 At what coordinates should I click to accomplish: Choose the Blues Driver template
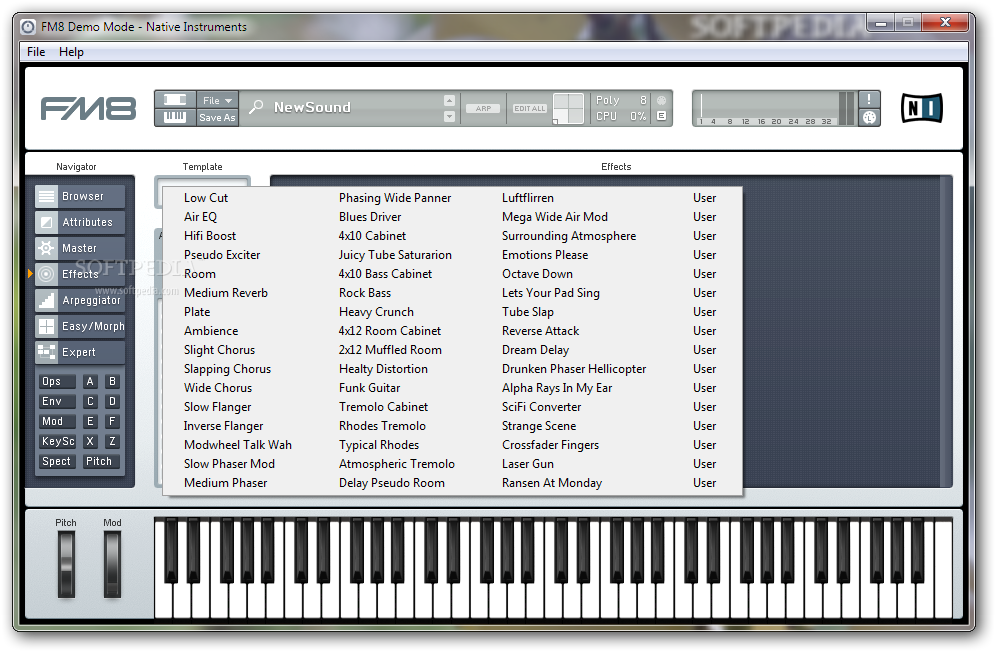coord(370,217)
